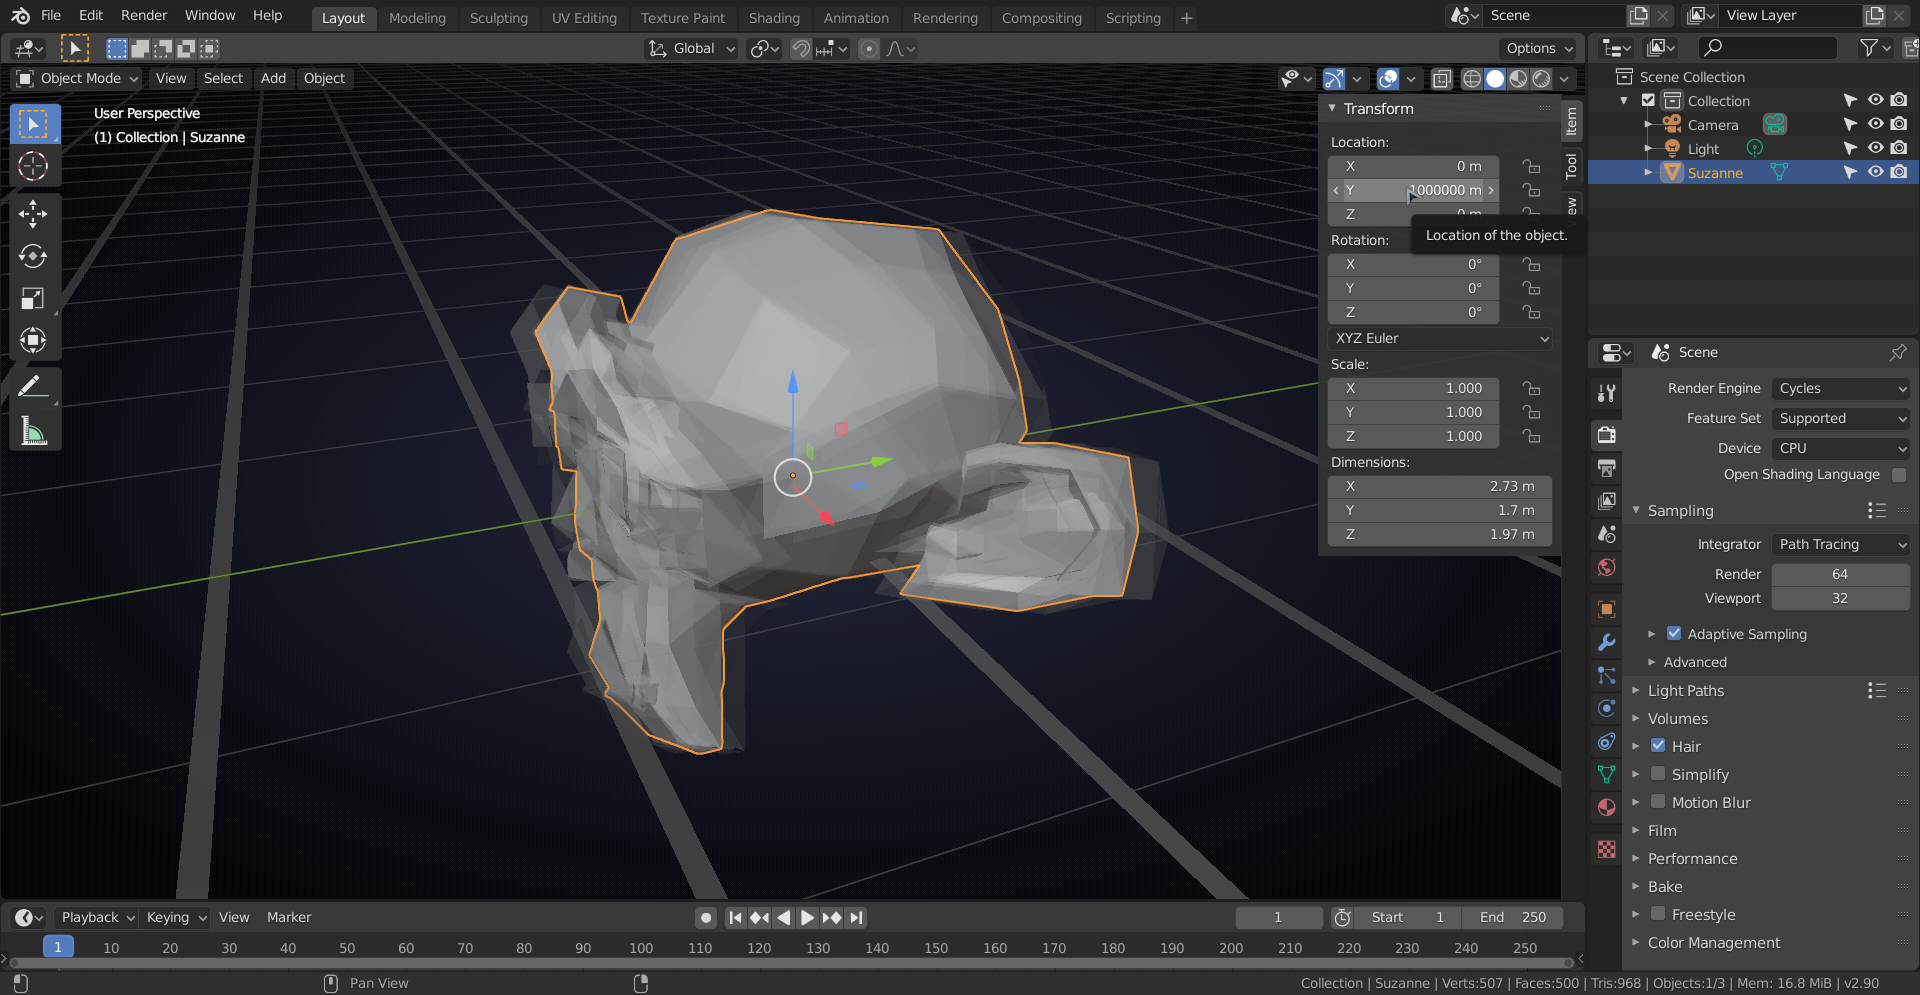The image size is (1920, 995).
Task: Open the XYZ Euler rotation mode dropdown
Action: [1440, 338]
